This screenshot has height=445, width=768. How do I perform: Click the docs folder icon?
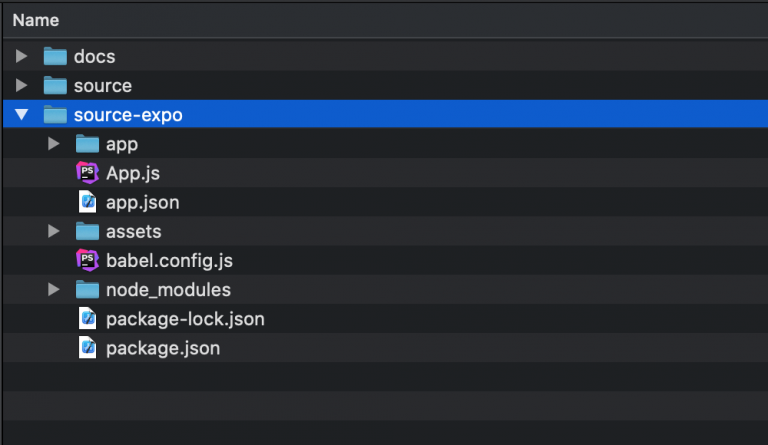click(55, 56)
